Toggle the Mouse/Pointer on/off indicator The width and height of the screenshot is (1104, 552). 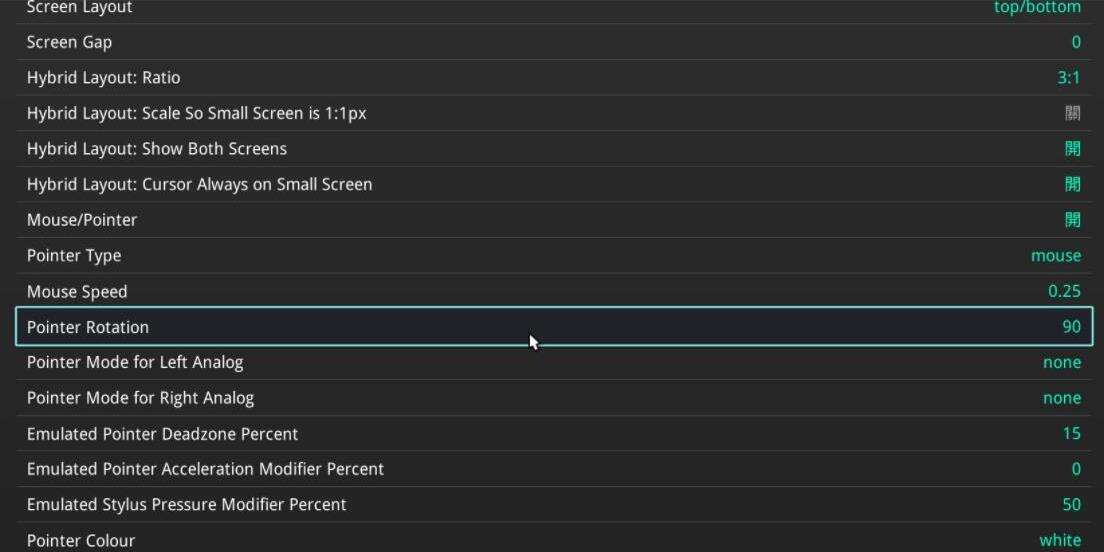pyautogui.click(x=1072, y=220)
